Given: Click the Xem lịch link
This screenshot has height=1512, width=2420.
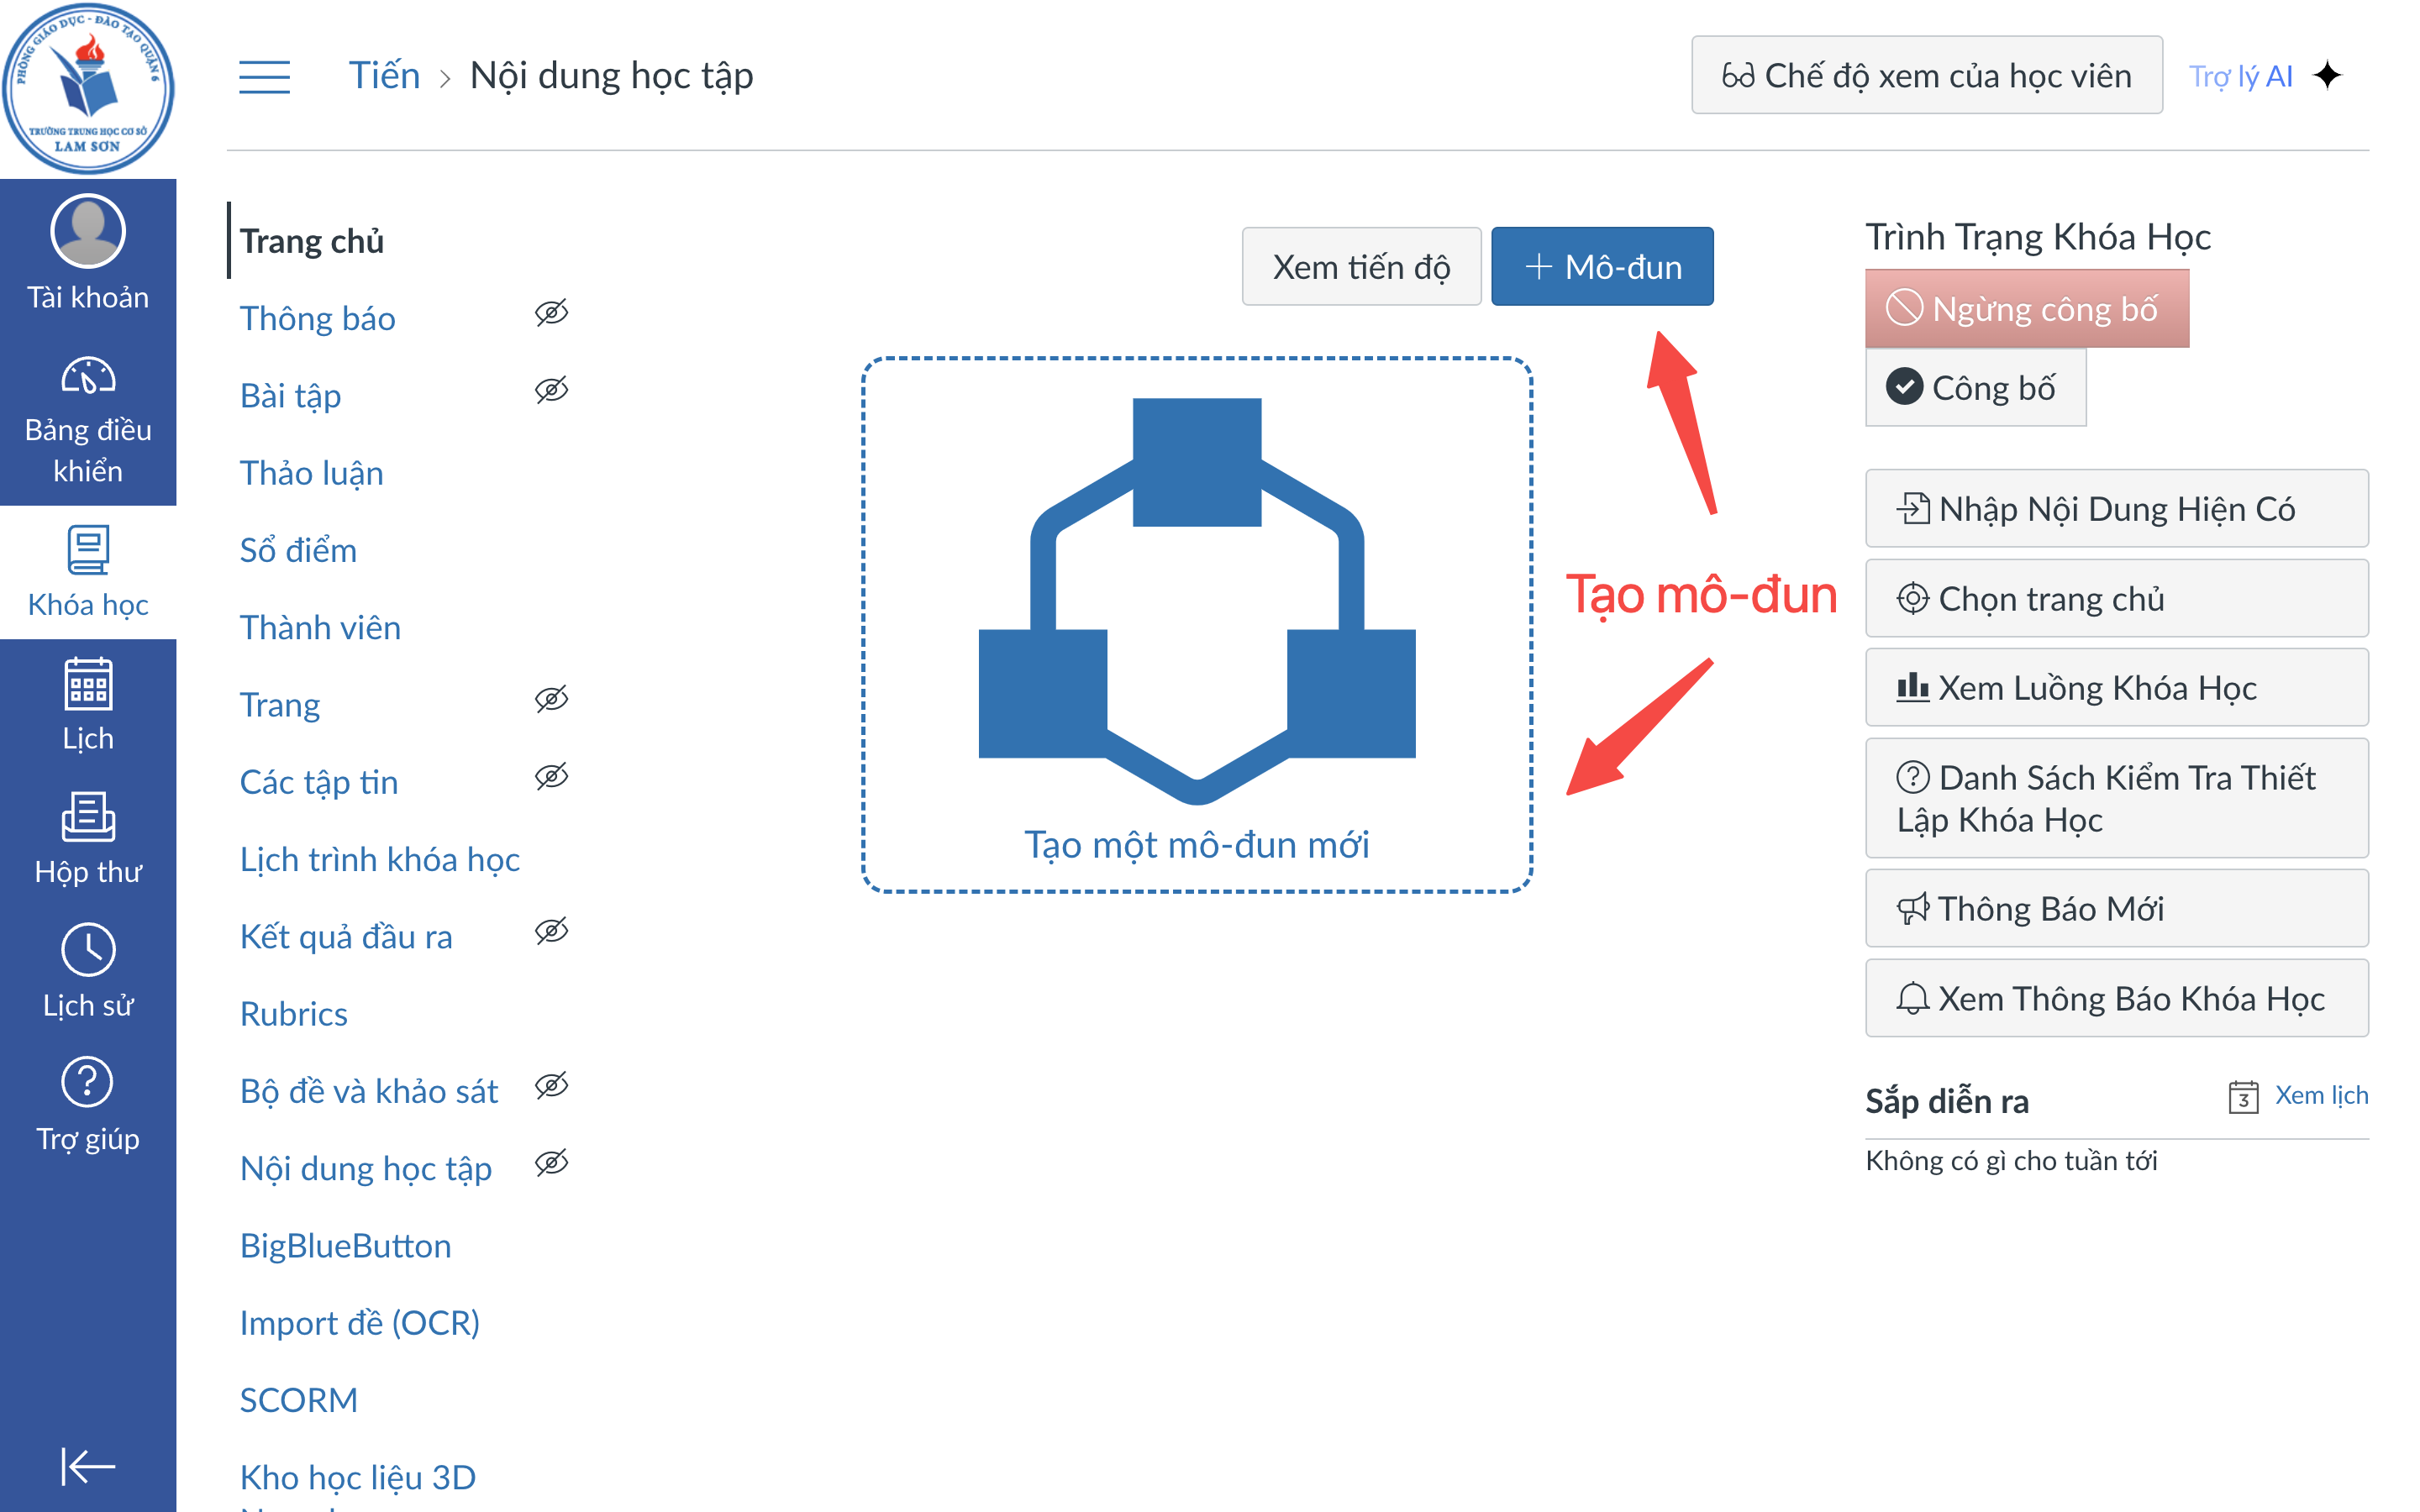Looking at the screenshot, I should (2321, 1095).
